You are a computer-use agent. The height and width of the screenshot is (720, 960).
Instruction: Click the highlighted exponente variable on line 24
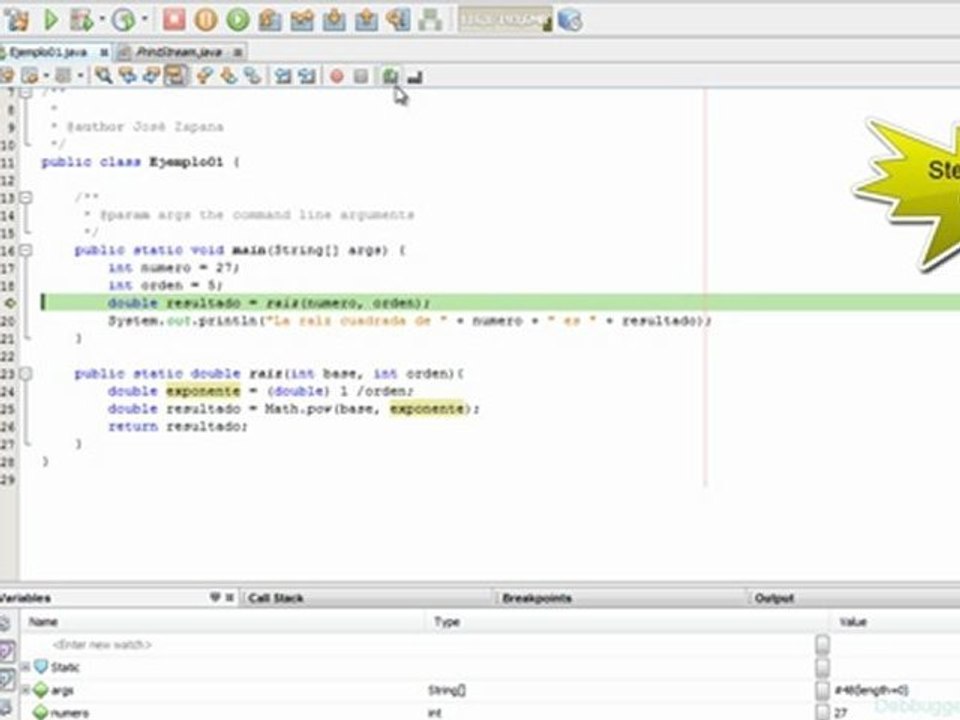click(203, 391)
